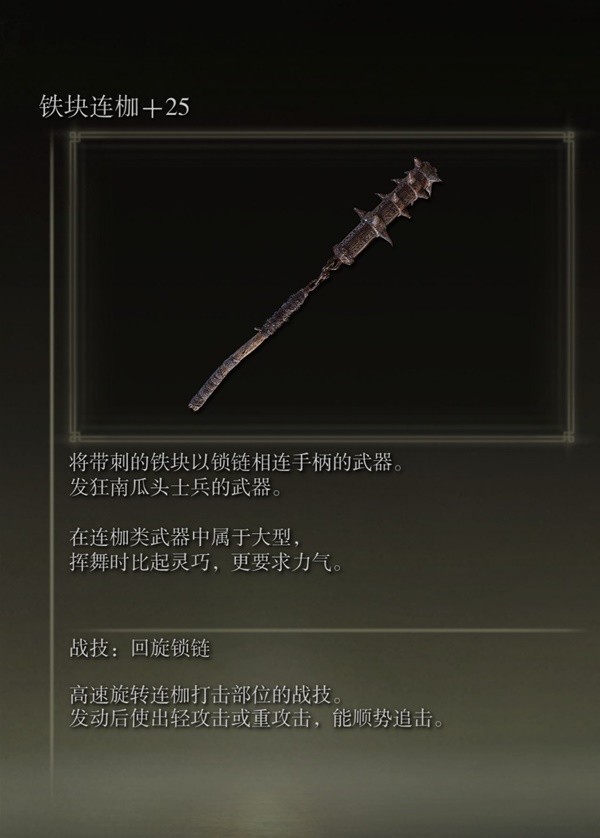Click the chain link connecting head and handle
This screenshot has width=600, height=838.
[x=322, y=275]
